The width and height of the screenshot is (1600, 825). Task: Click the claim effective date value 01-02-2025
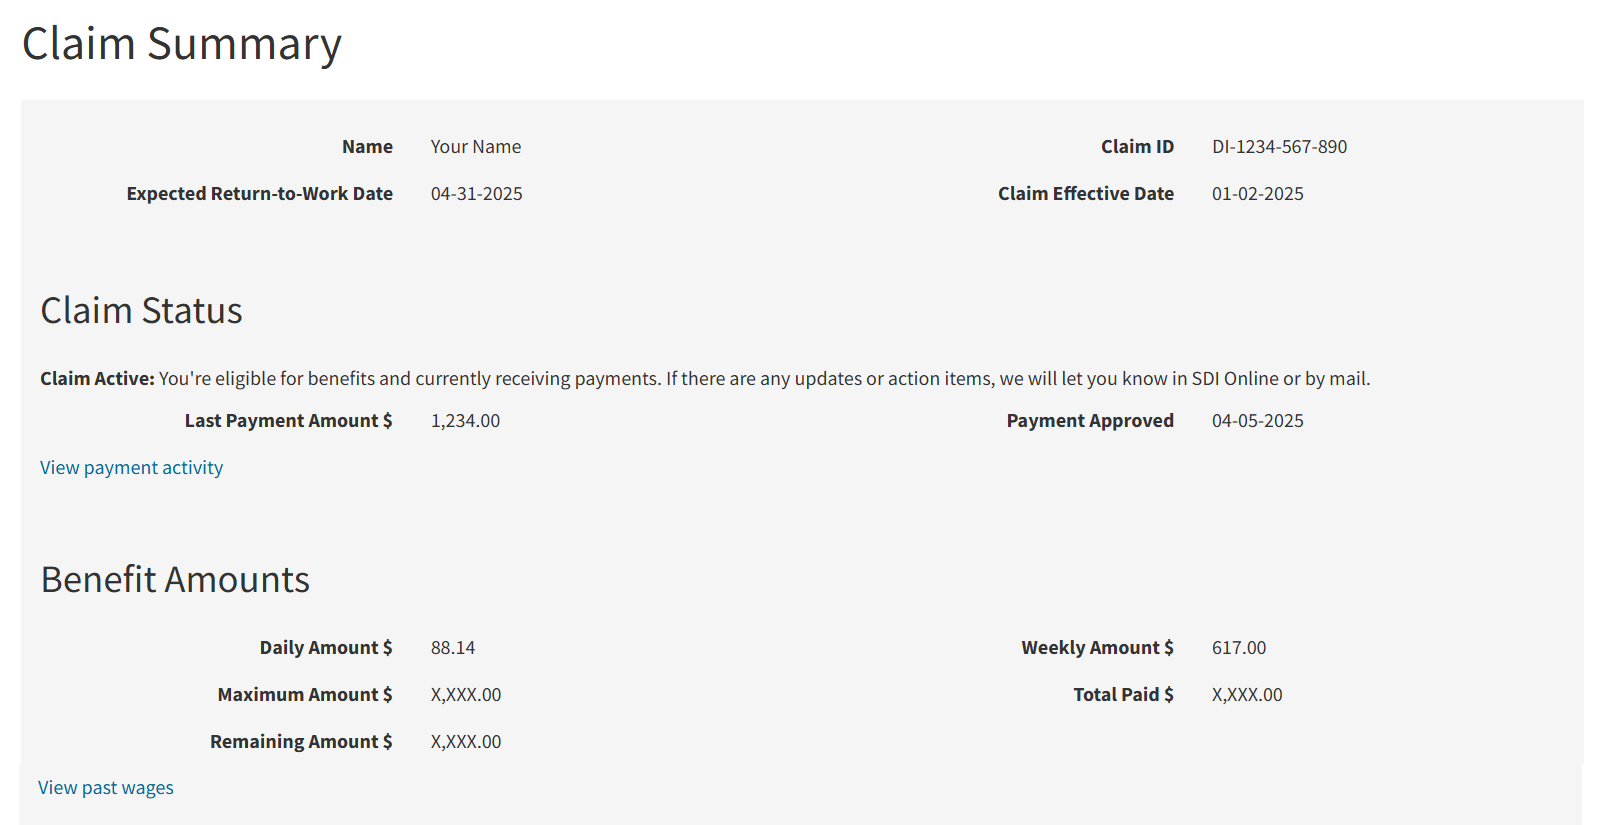coord(1257,194)
